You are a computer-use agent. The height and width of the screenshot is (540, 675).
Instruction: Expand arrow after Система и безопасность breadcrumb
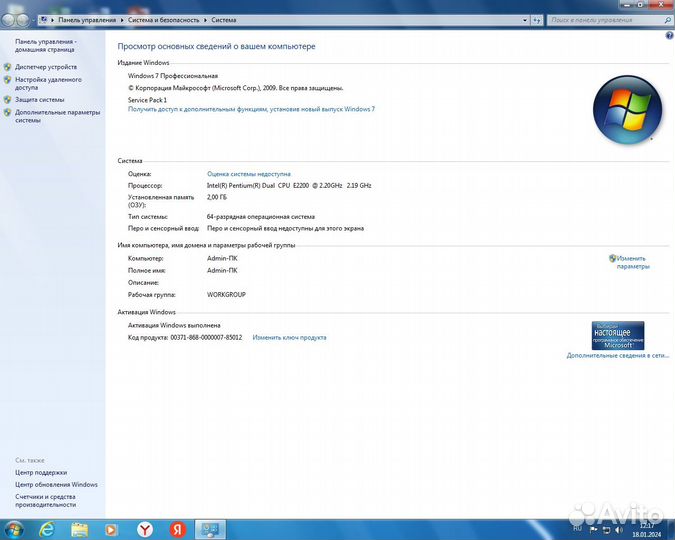tap(205, 20)
